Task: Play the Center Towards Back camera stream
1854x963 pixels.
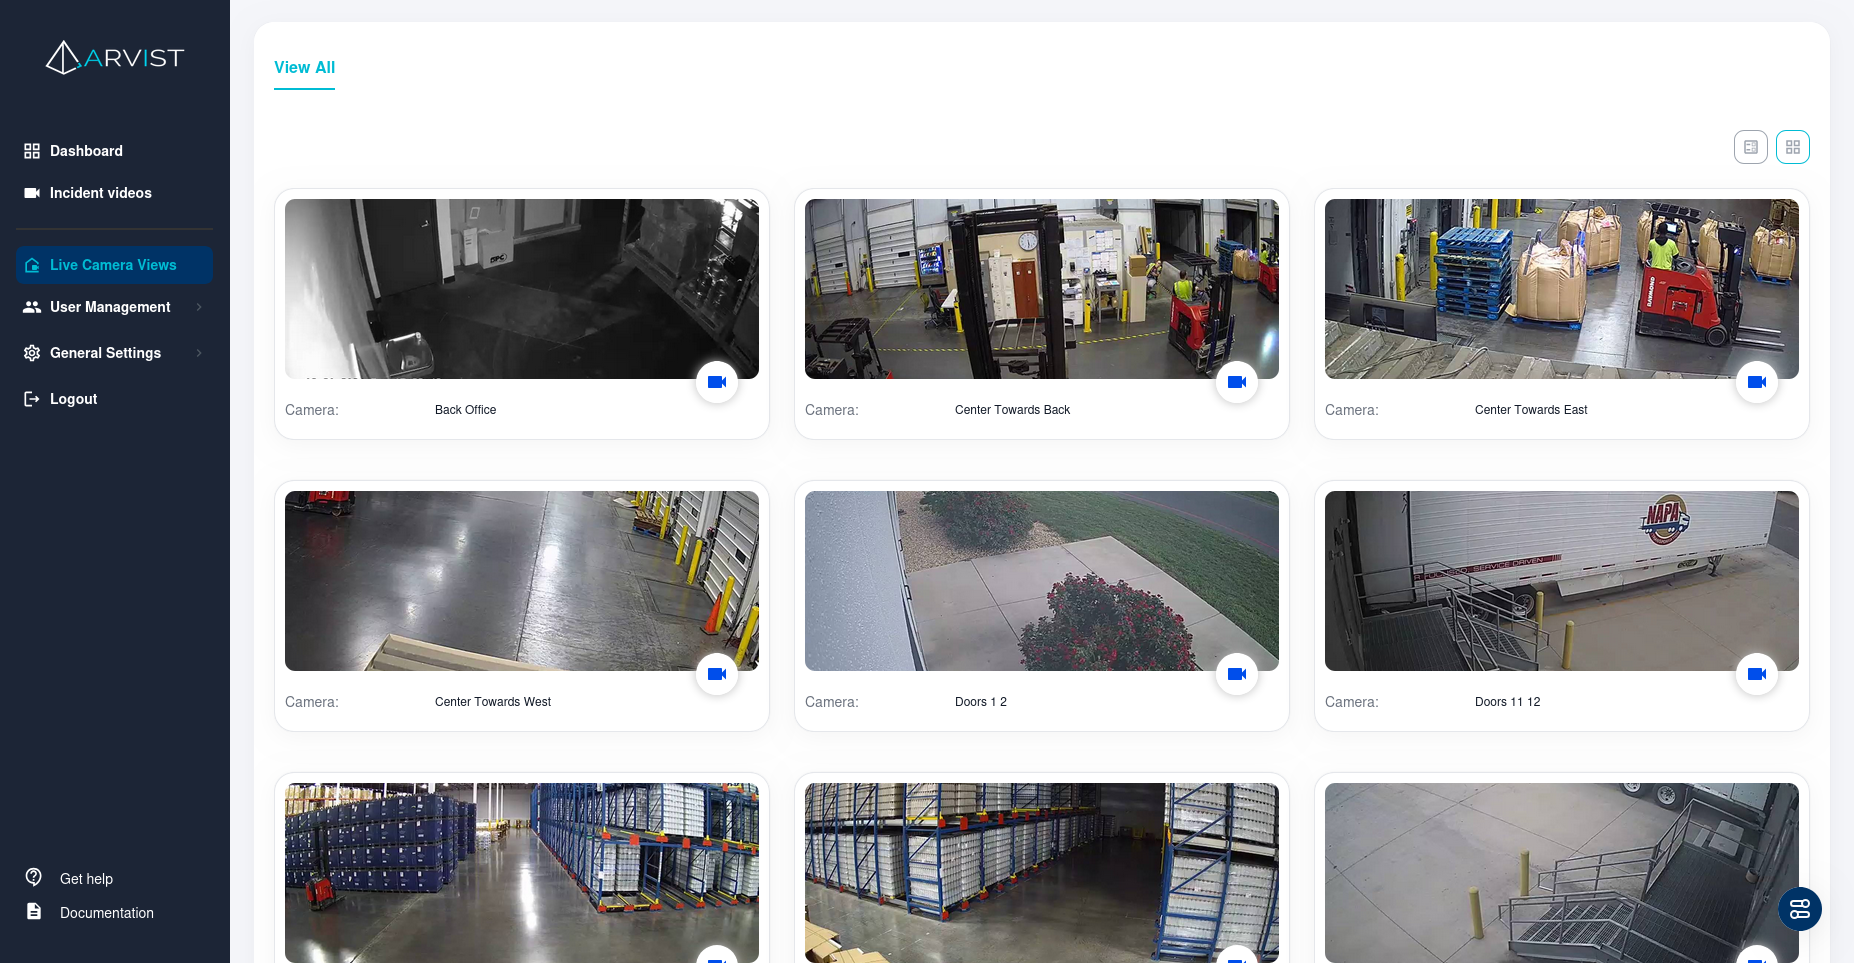Action: (x=1237, y=382)
